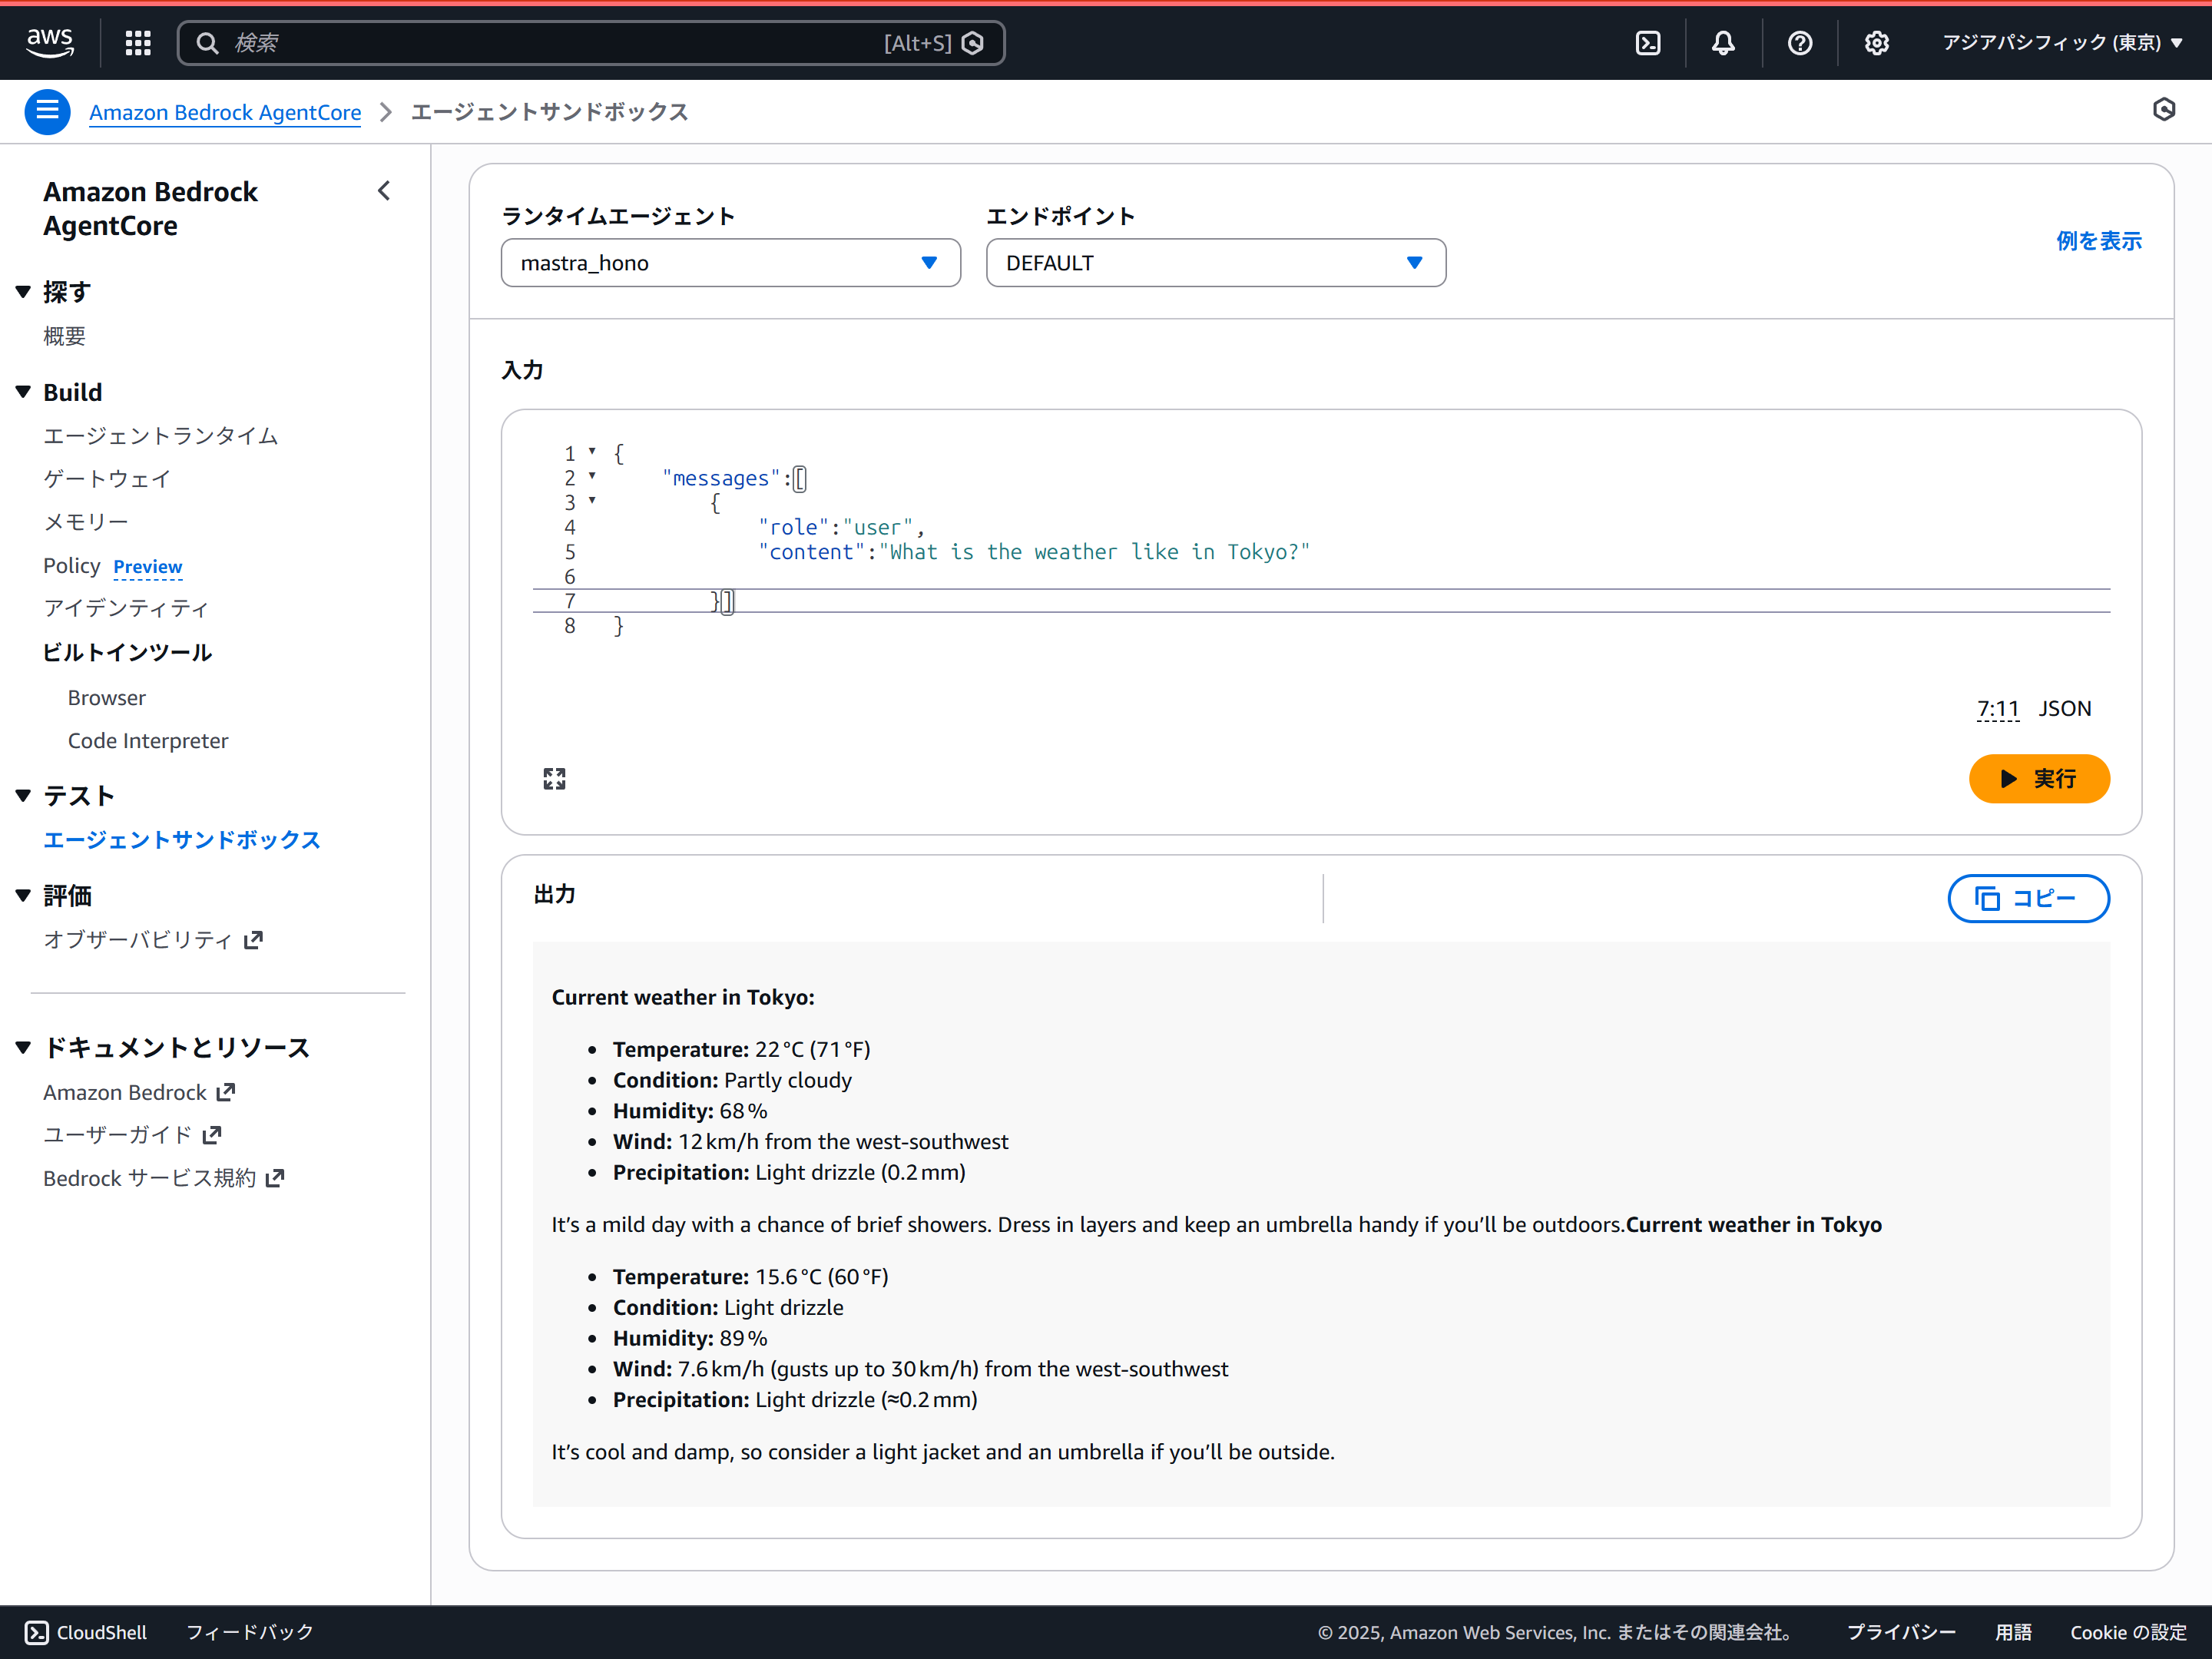The height and width of the screenshot is (1659, 2212).
Task: Fold the line 3 object block
Action: tap(593, 501)
